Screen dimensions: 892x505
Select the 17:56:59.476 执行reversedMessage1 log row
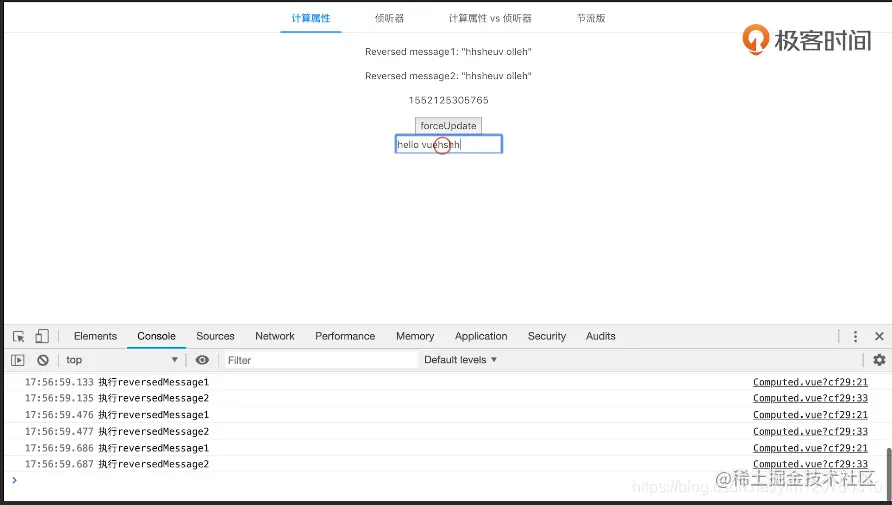coord(445,415)
